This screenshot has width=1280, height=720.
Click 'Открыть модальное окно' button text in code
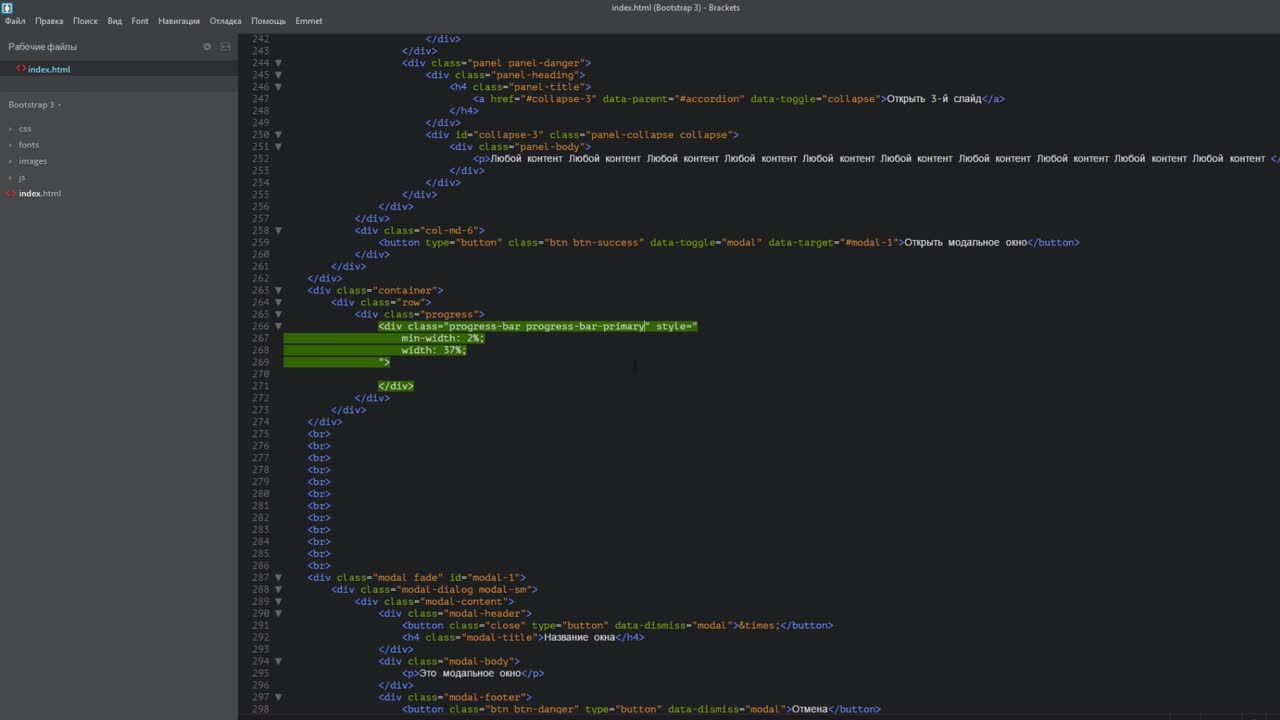point(966,242)
